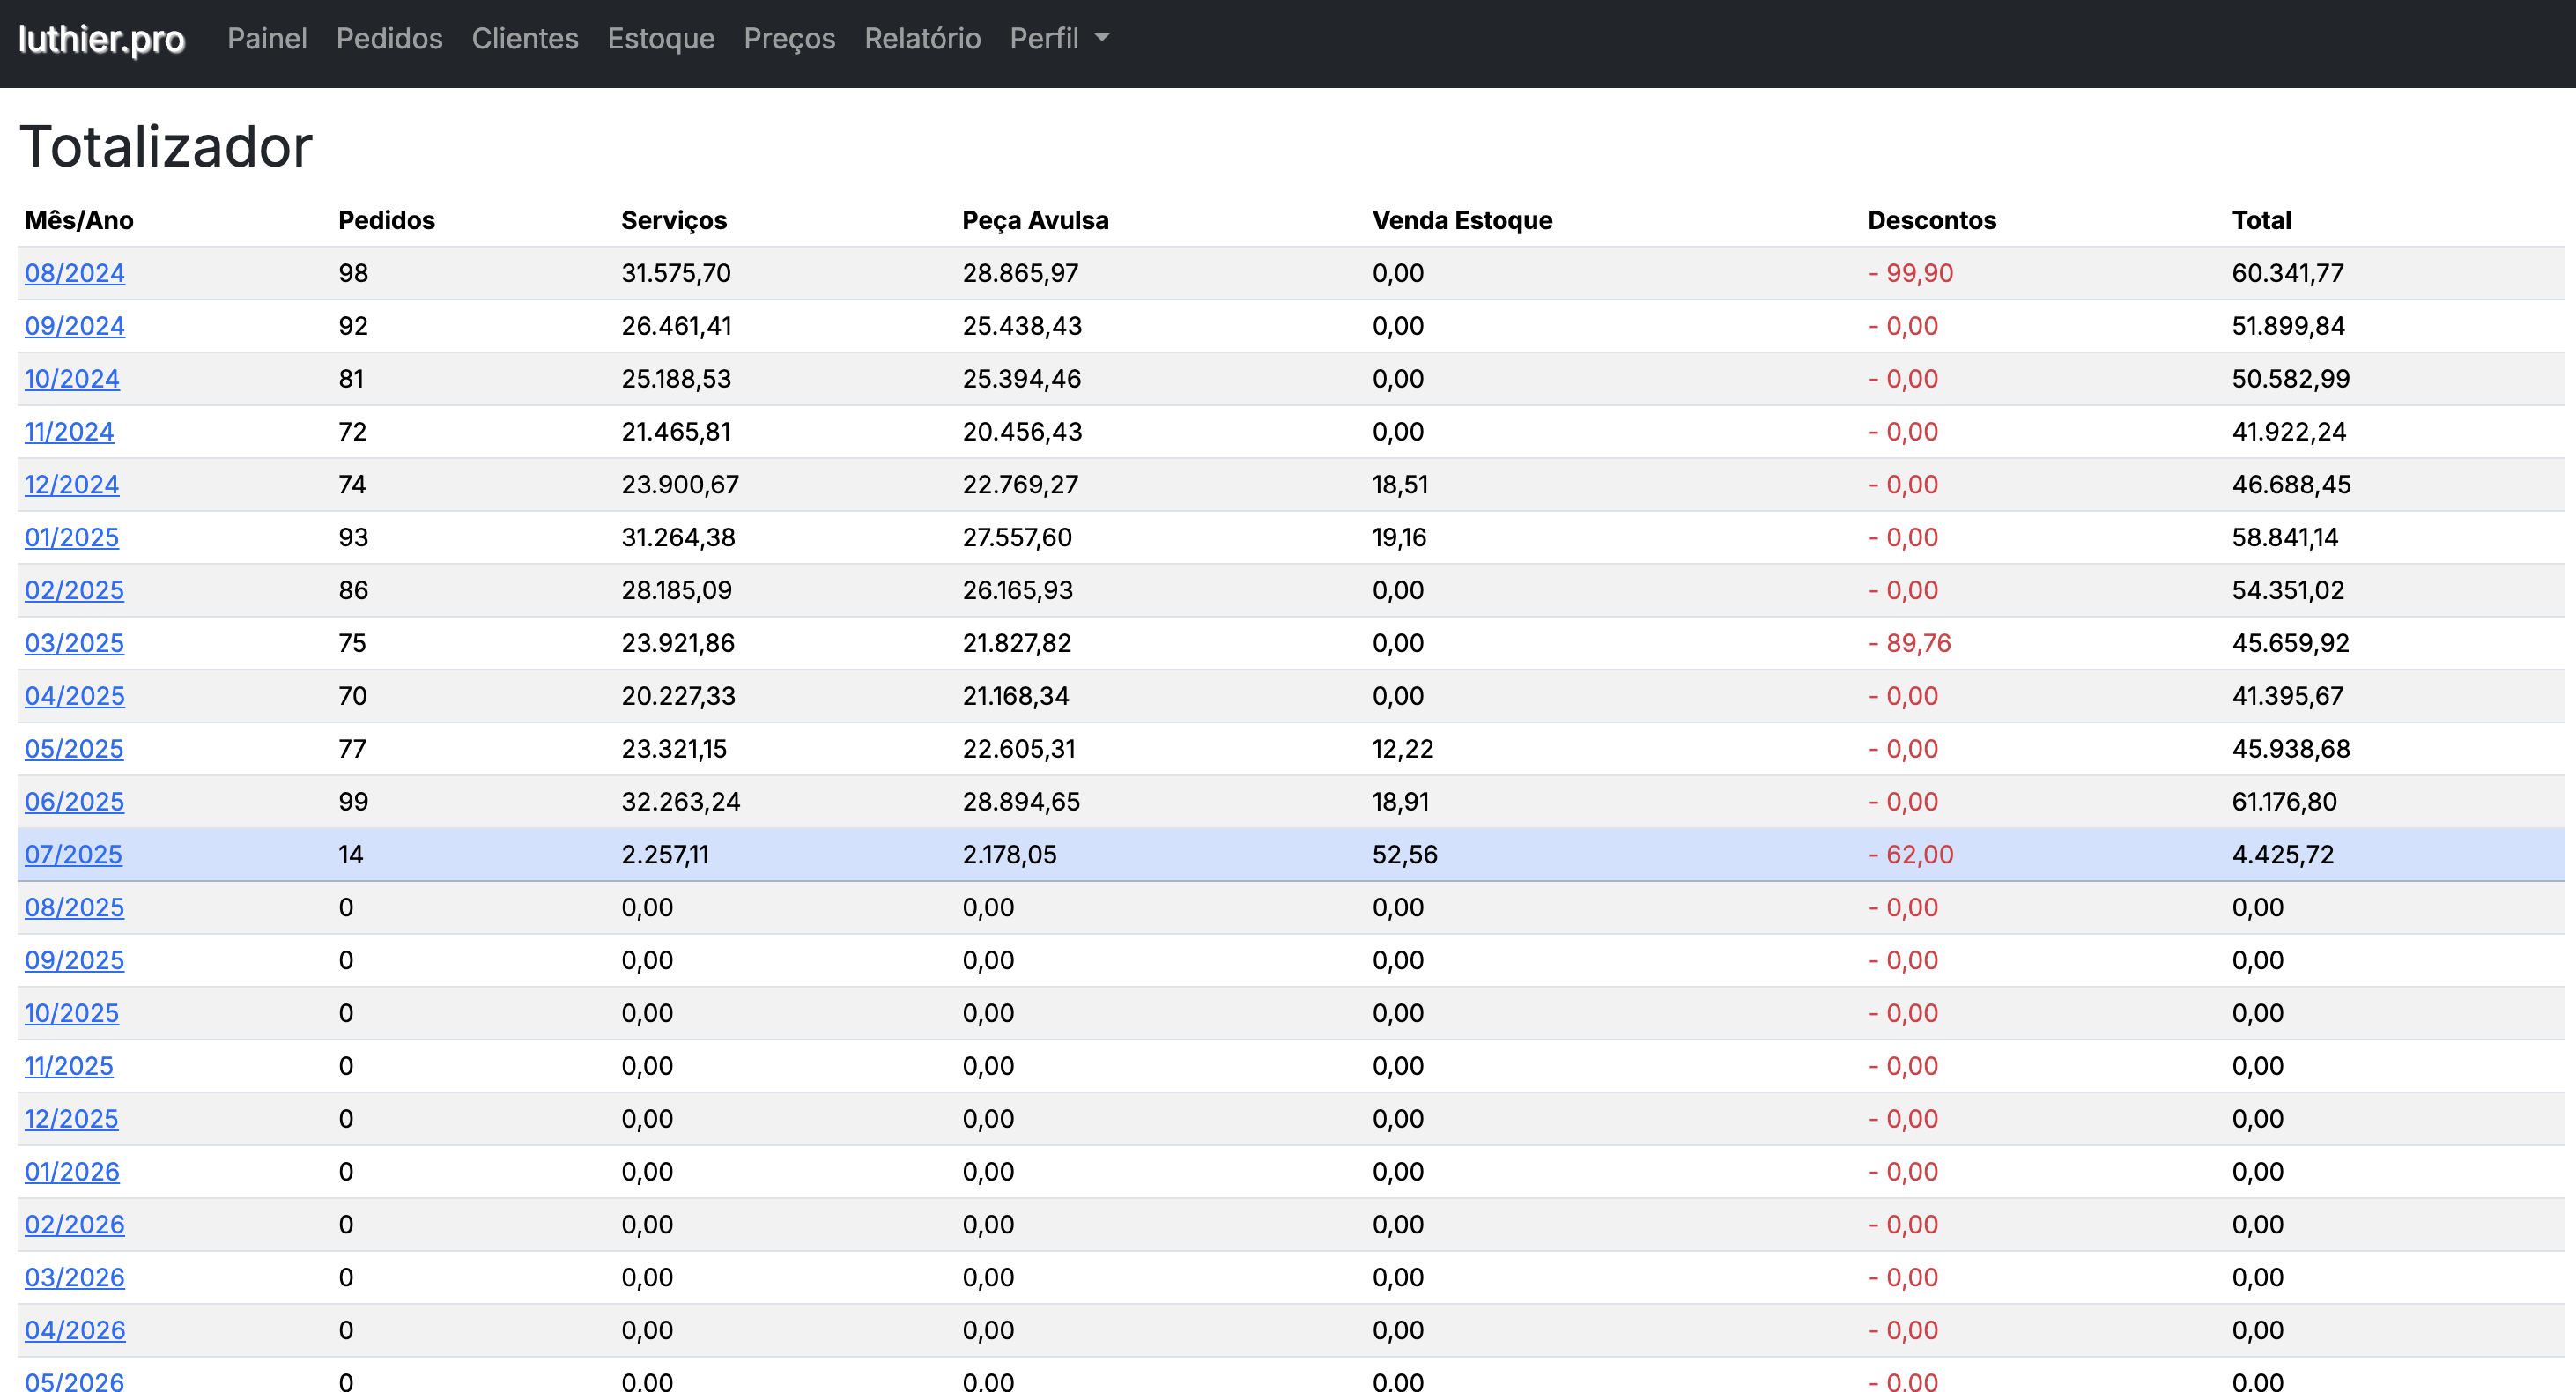Open the 01/2025 month link
2576x1392 pixels.
[x=72, y=538]
